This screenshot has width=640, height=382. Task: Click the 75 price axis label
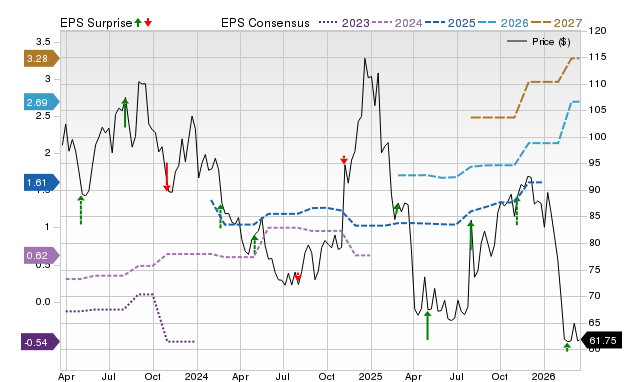[x=595, y=269]
